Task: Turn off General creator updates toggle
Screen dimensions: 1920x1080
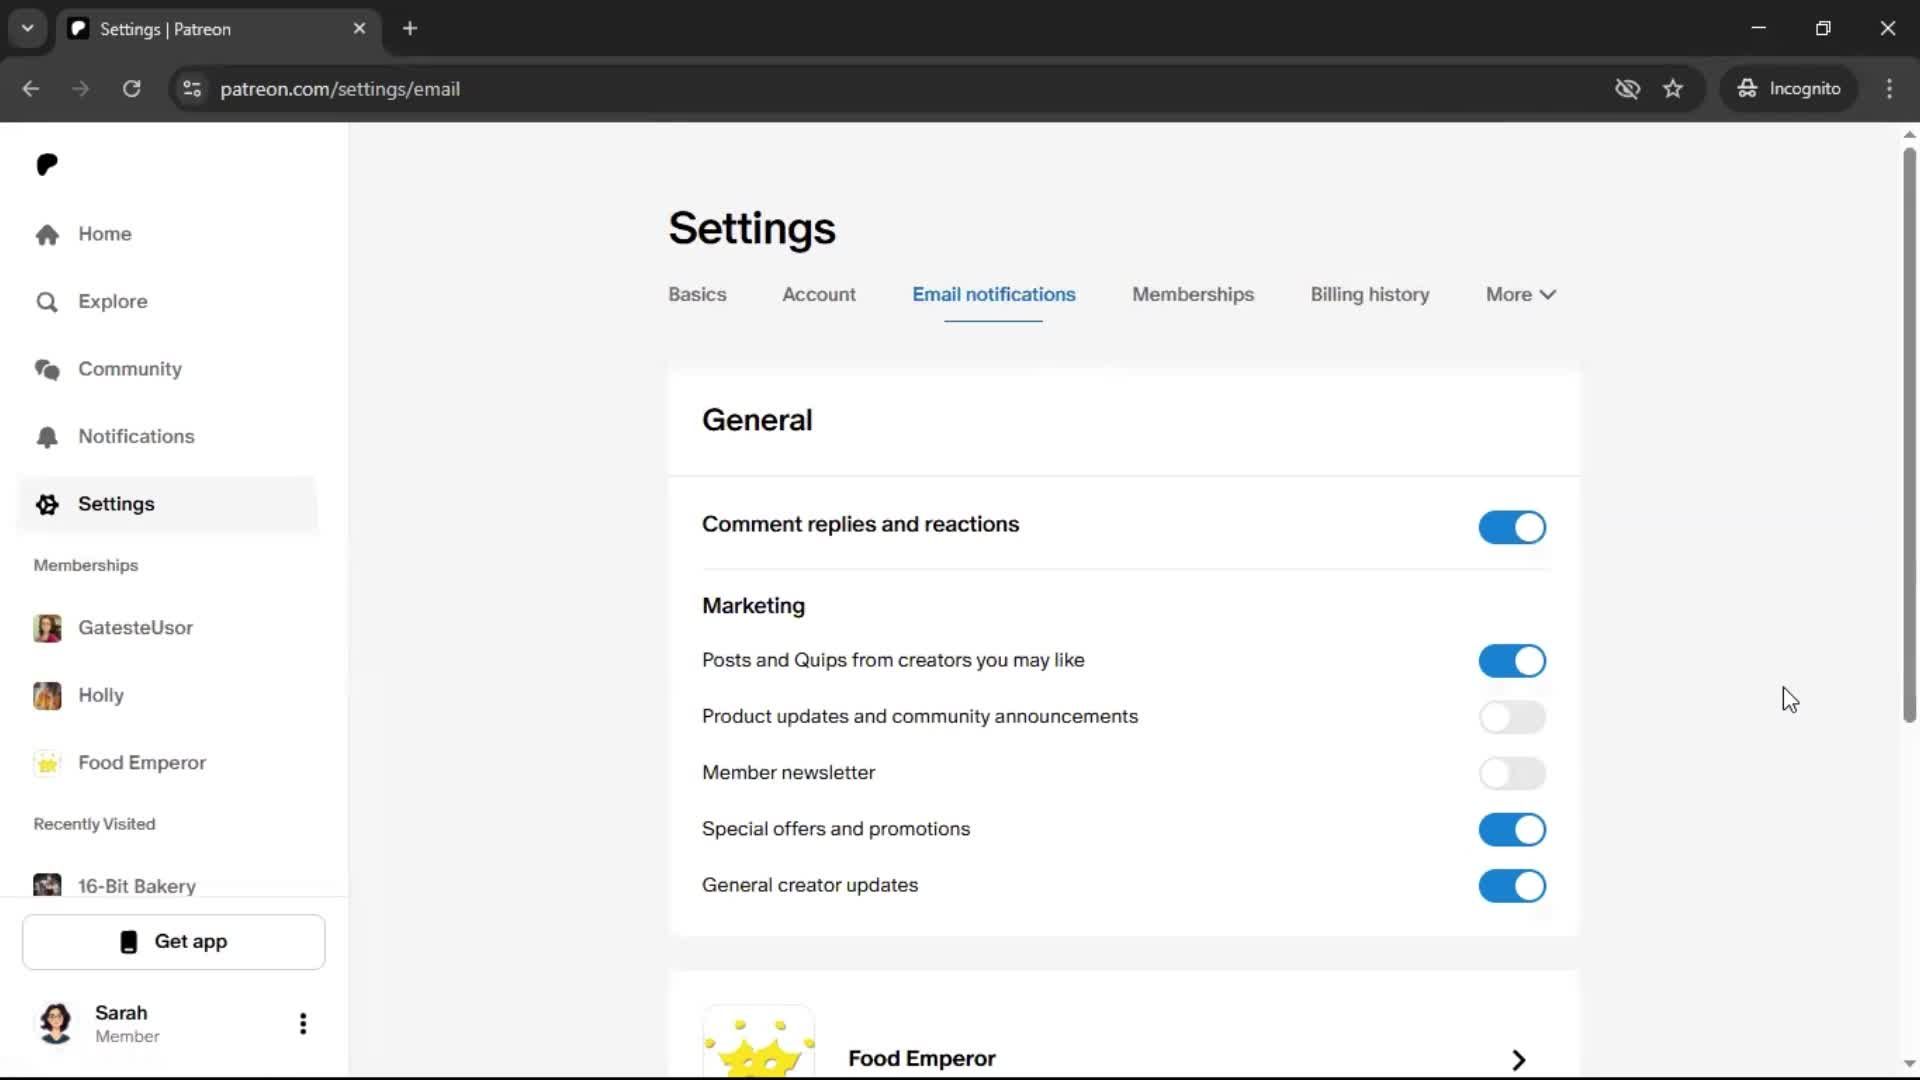Action: pos(1512,886)
